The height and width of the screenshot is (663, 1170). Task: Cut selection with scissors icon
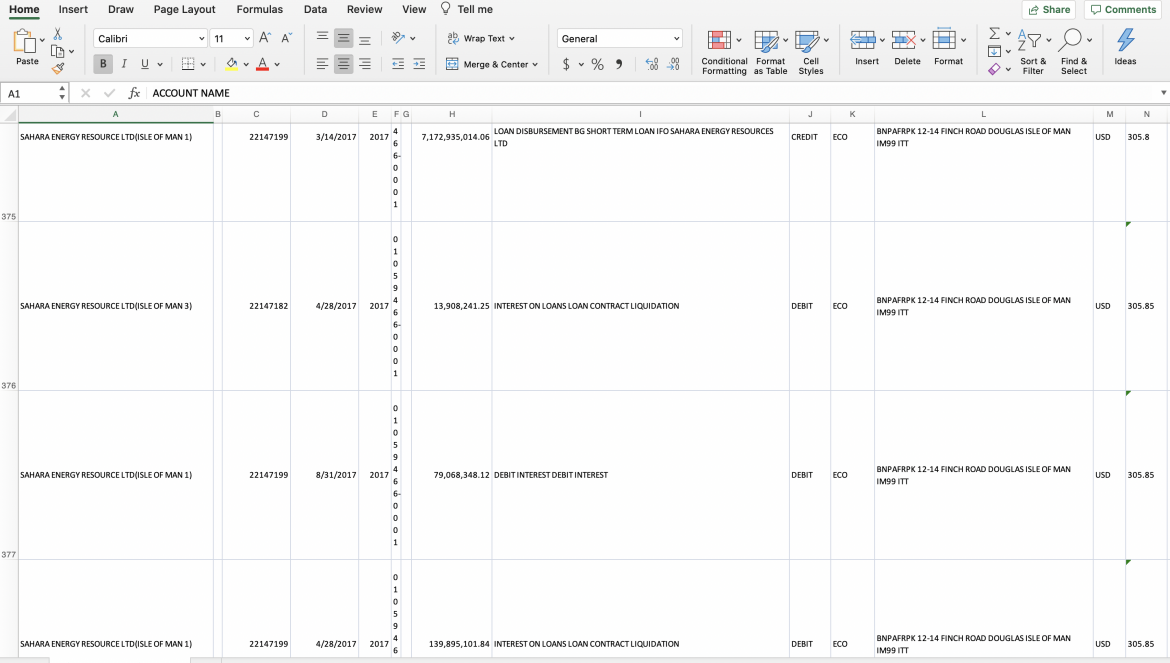[x=57, y=34]
